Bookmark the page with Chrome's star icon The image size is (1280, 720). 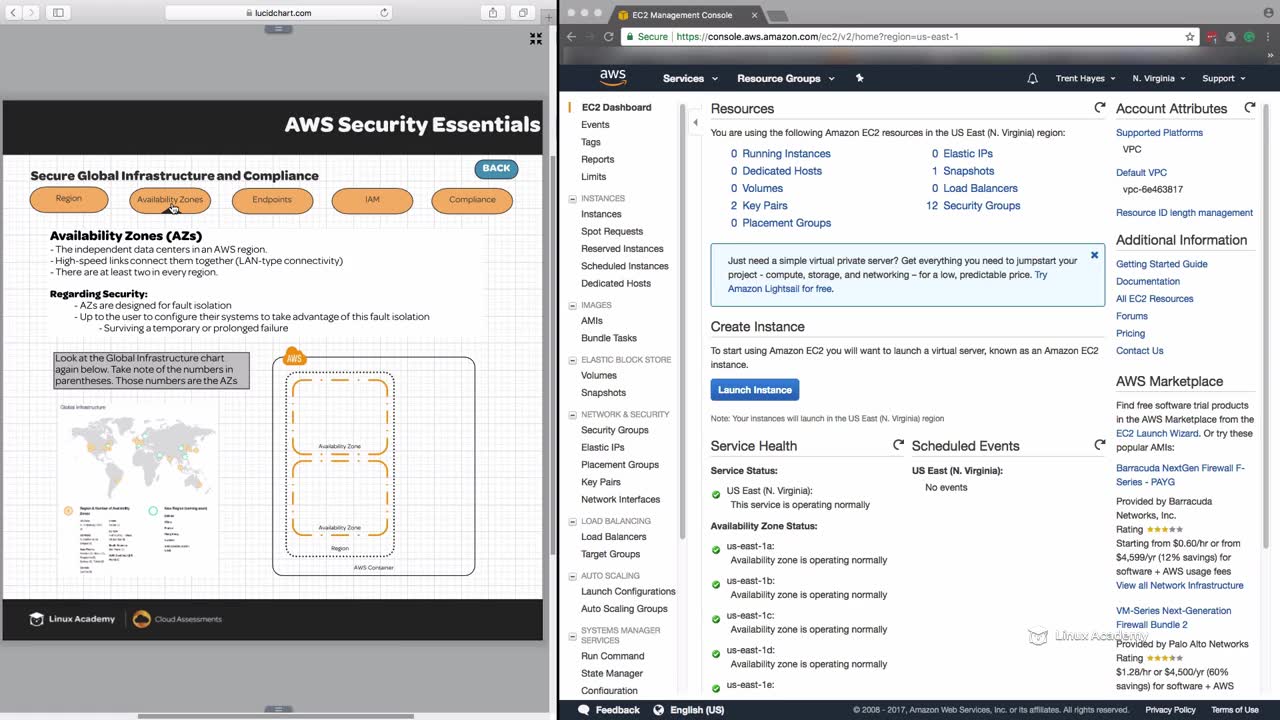tap(1190, 37)
